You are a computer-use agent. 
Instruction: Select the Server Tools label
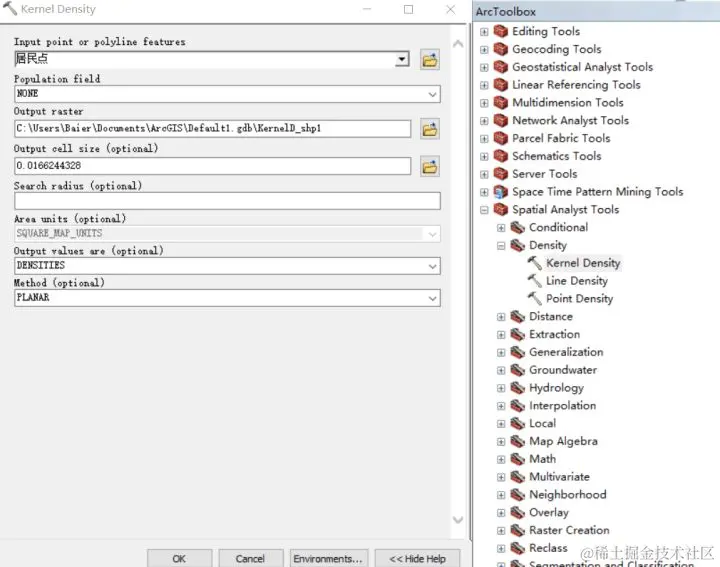coord(545,174)
